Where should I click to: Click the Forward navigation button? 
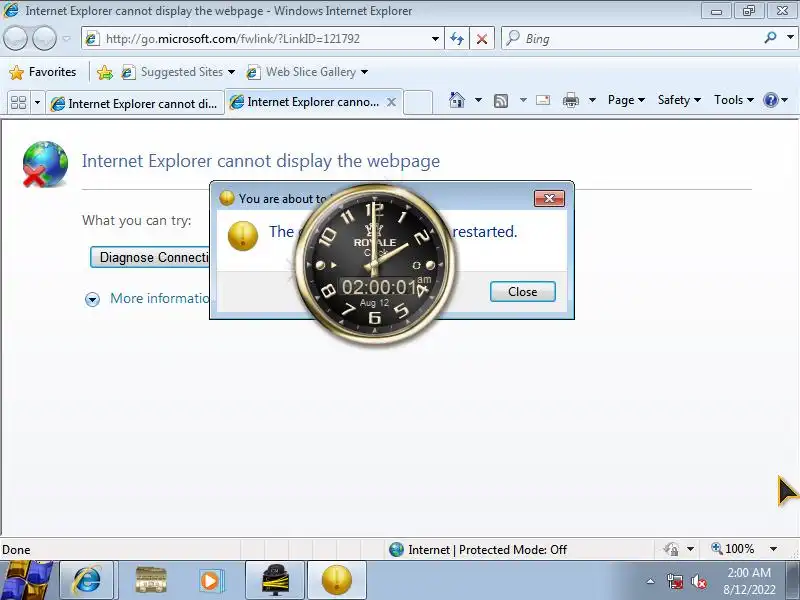click(x=45, y=39)
